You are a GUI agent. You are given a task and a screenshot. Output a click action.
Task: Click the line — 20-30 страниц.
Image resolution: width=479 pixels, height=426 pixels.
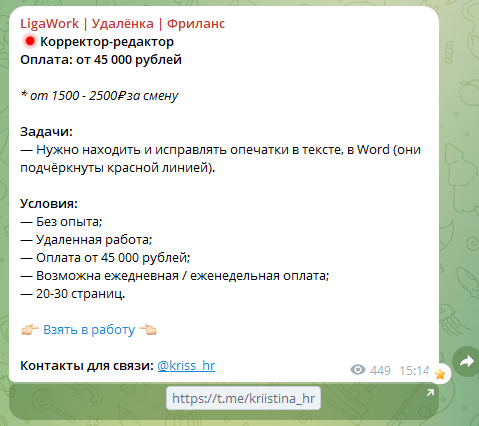pos(73,294)
